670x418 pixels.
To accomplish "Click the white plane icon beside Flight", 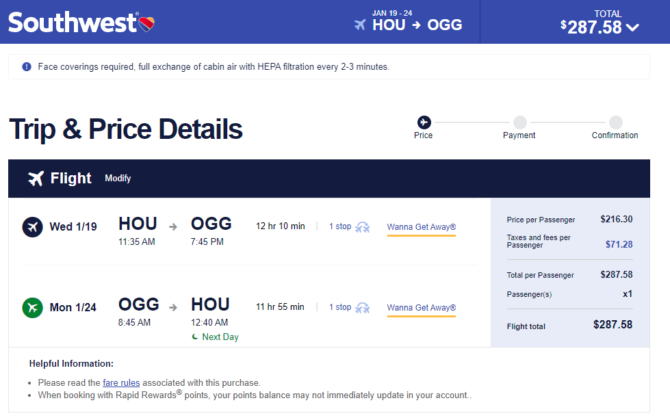I will 36,178.
